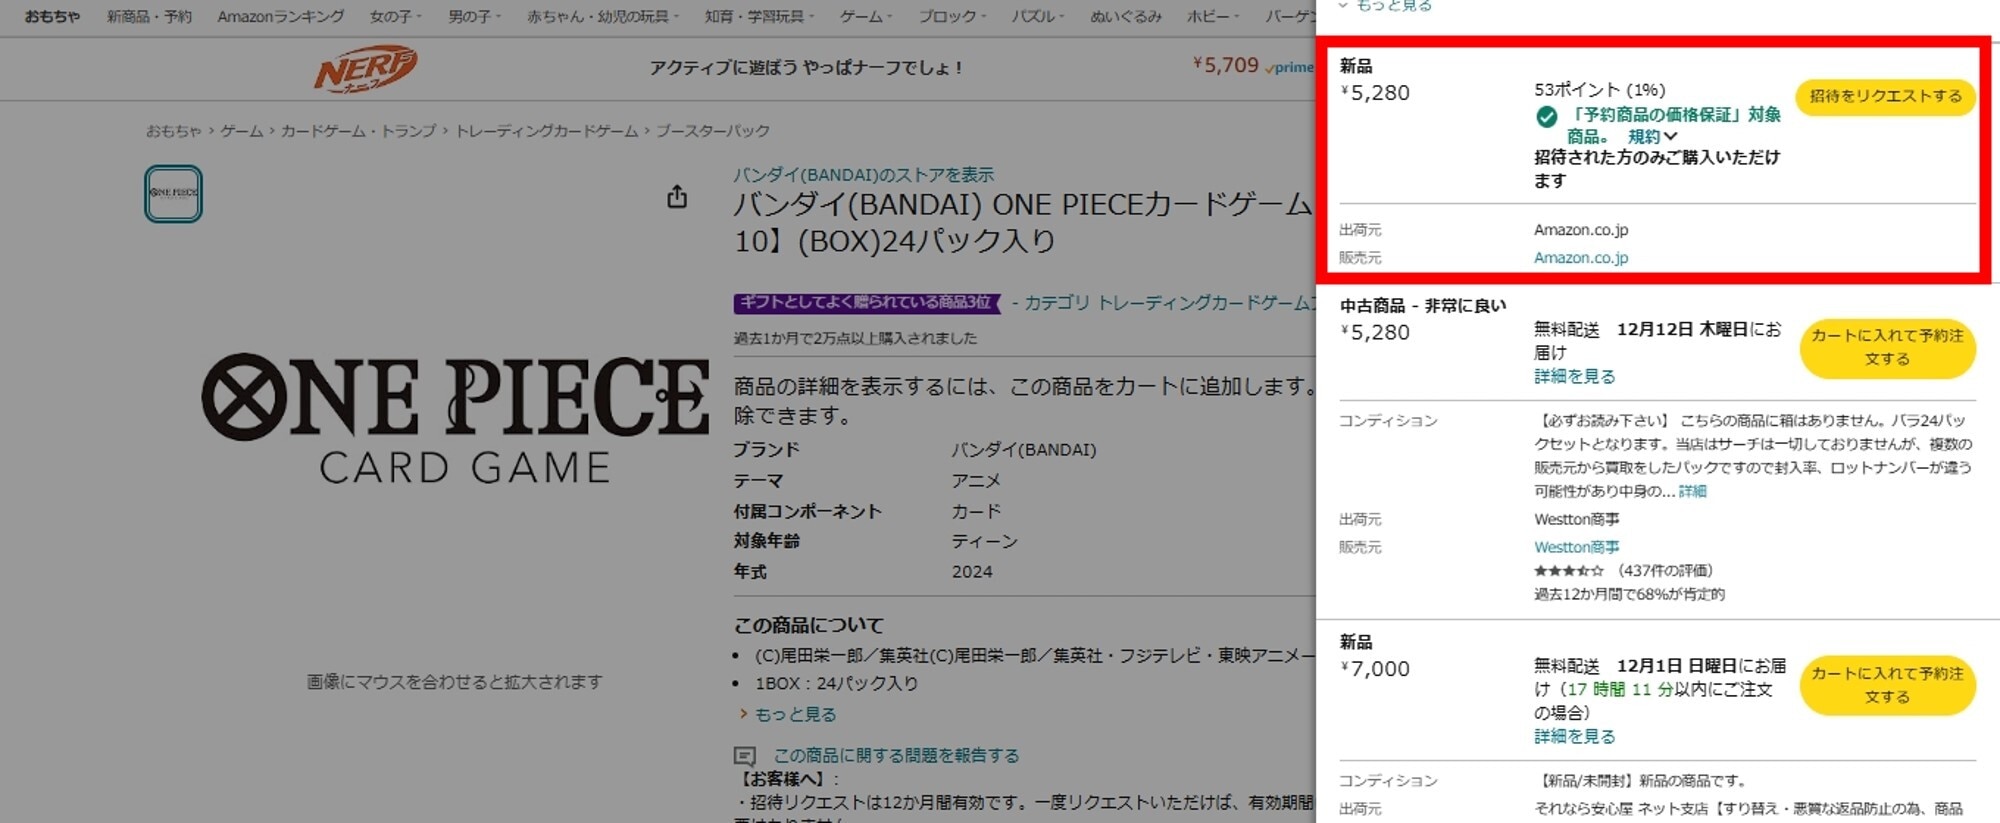Click the report issue speech bubble icon
2000x823 pixels.
click(x=745, y=756)
